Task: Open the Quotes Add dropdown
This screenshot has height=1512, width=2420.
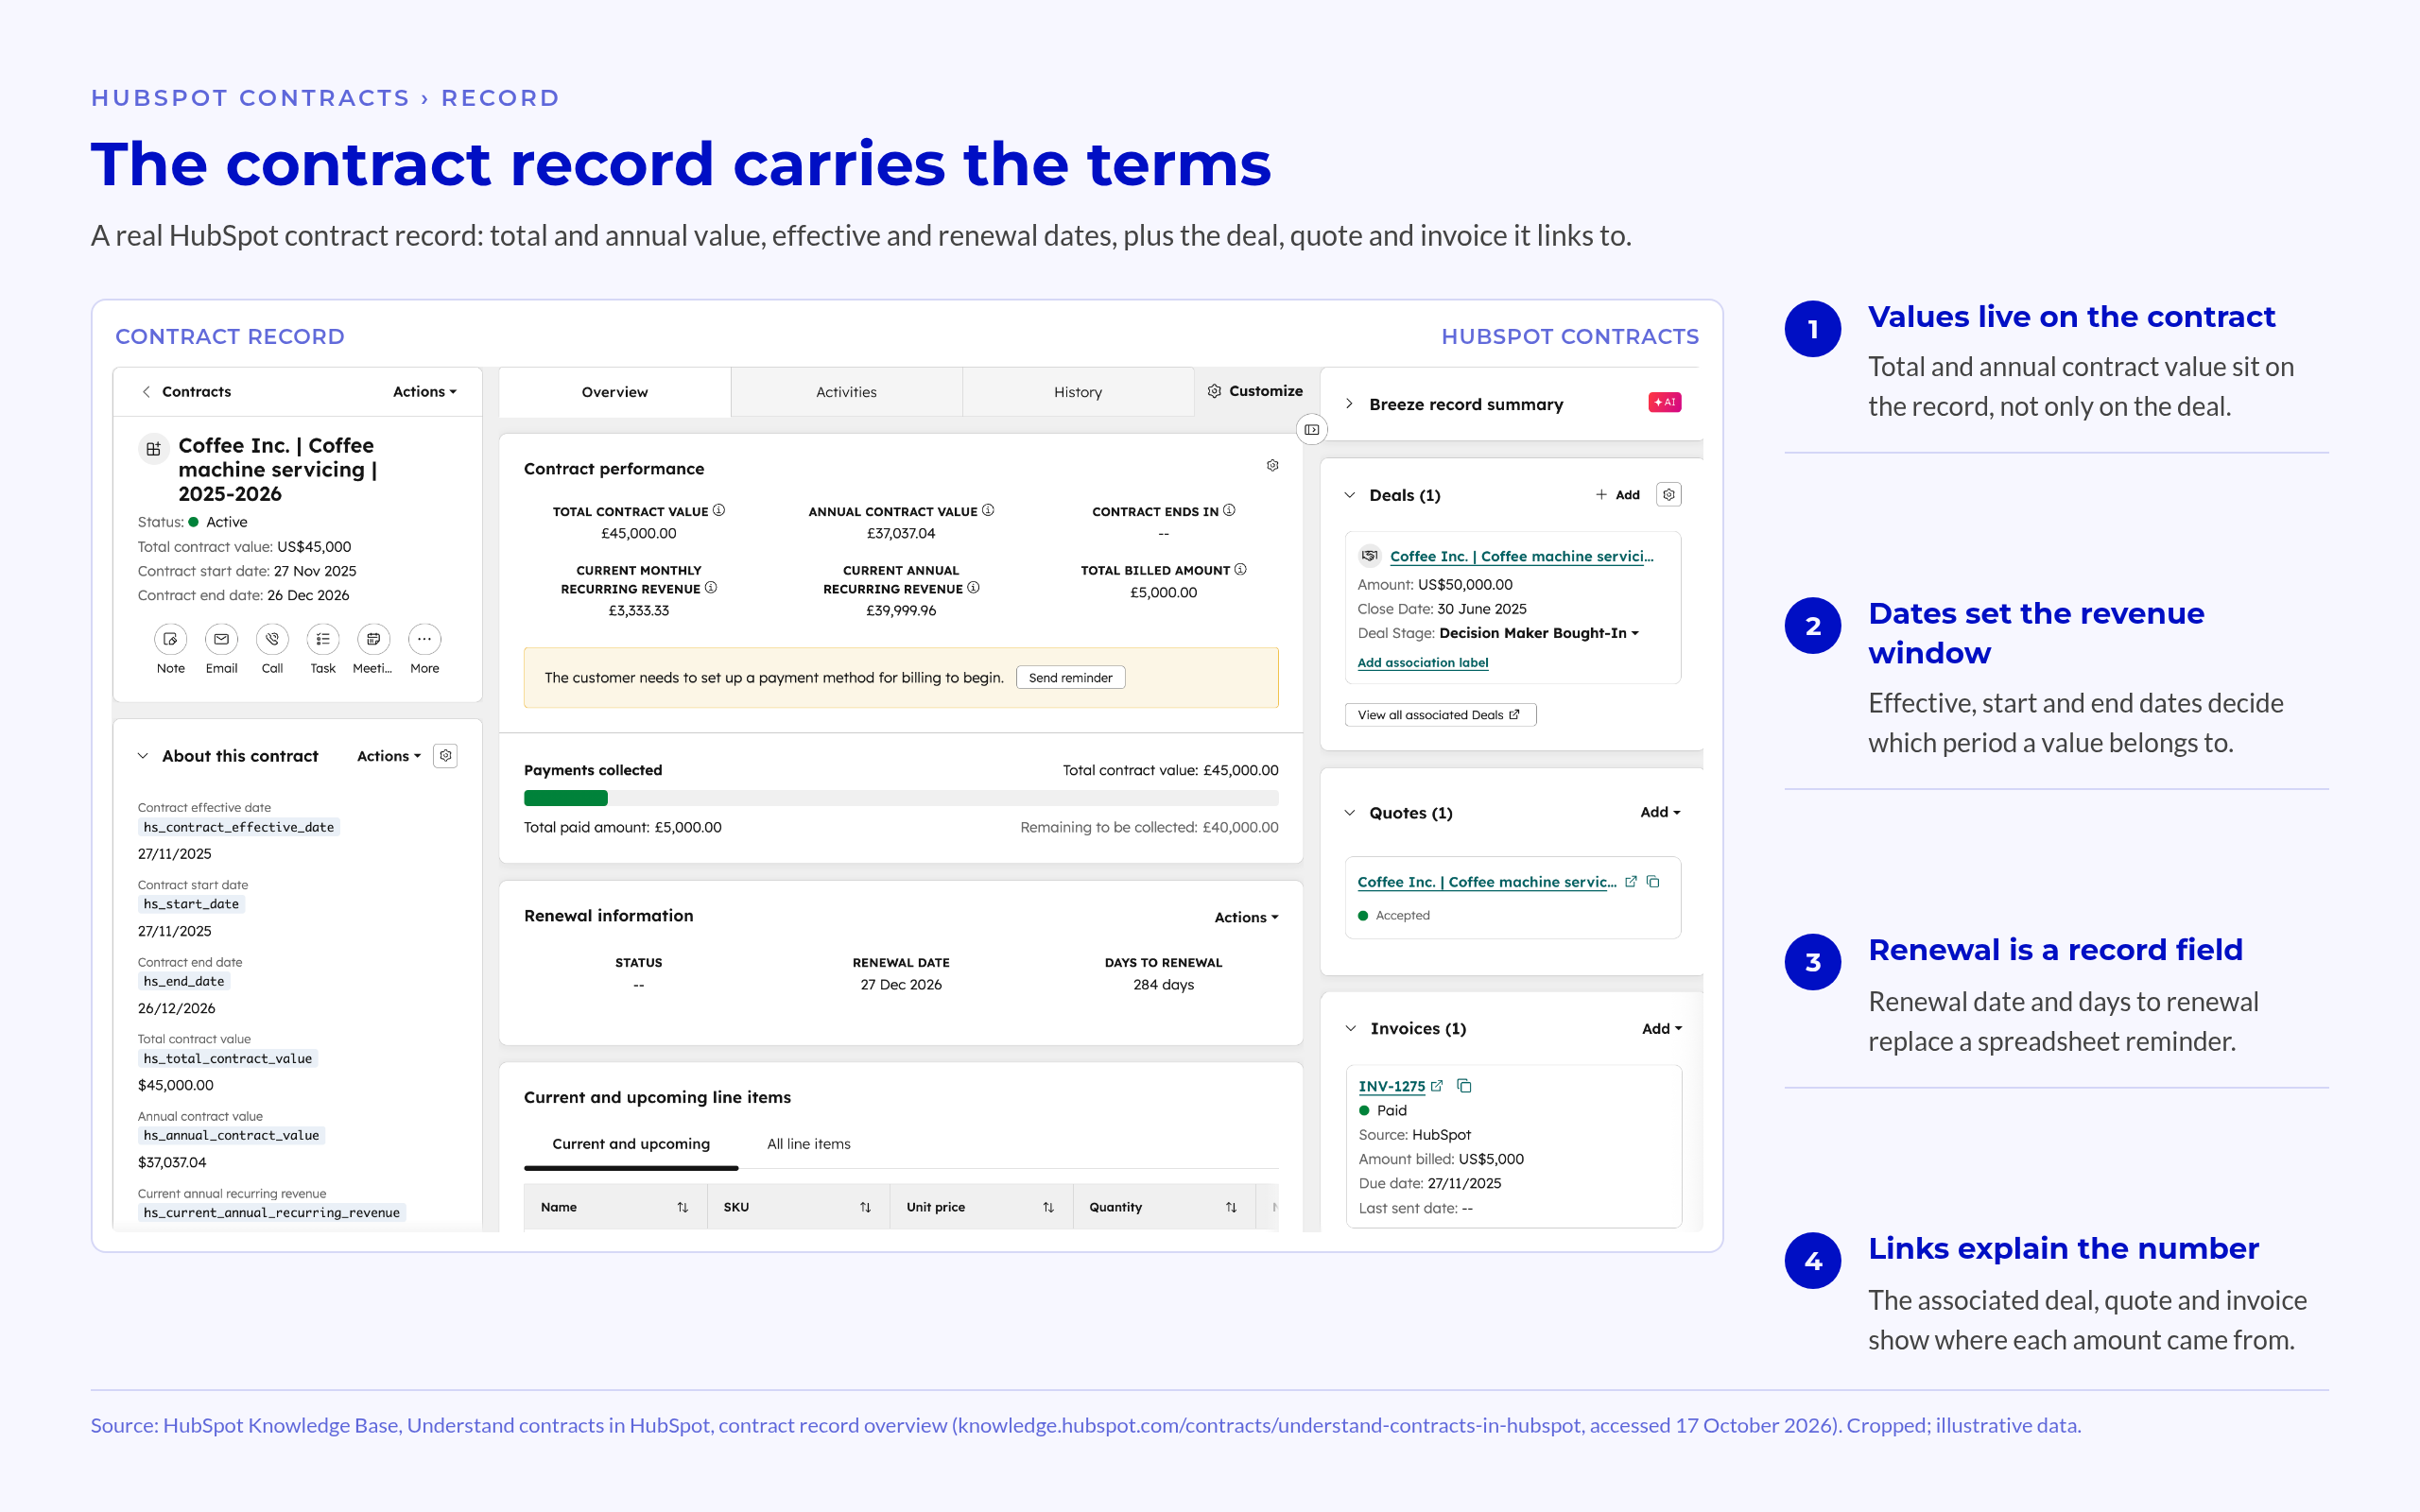Action: click(x=1660, y=812)
